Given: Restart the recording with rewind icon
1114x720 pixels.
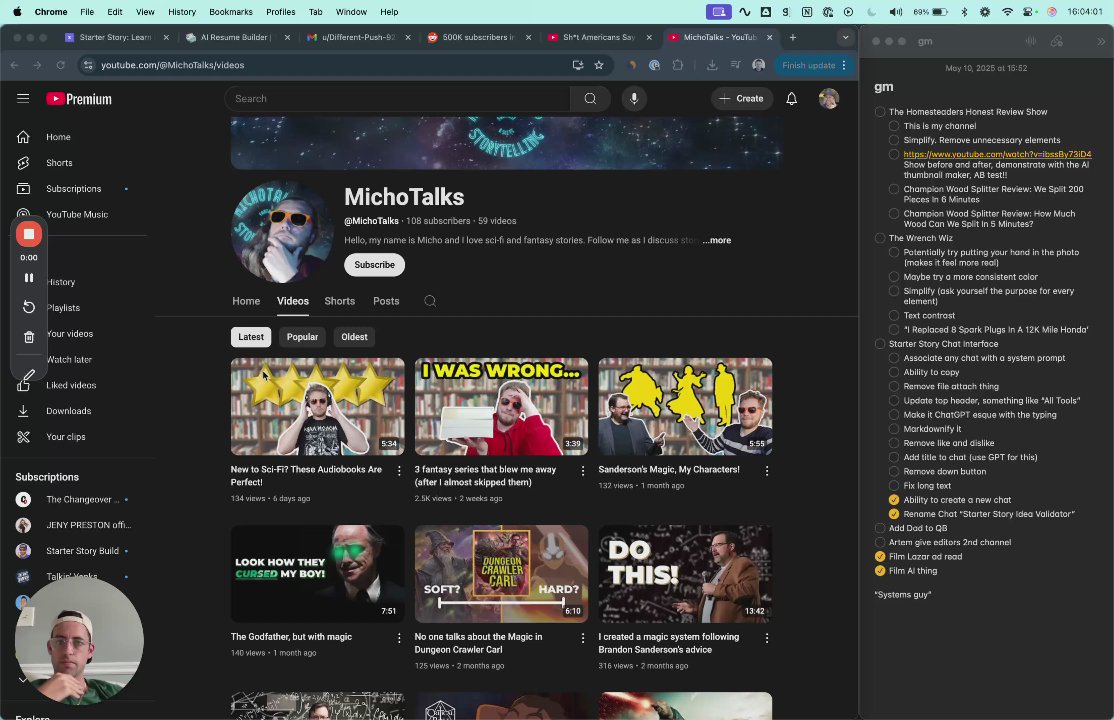Looking at the screenshot, I should click(28, 307).
